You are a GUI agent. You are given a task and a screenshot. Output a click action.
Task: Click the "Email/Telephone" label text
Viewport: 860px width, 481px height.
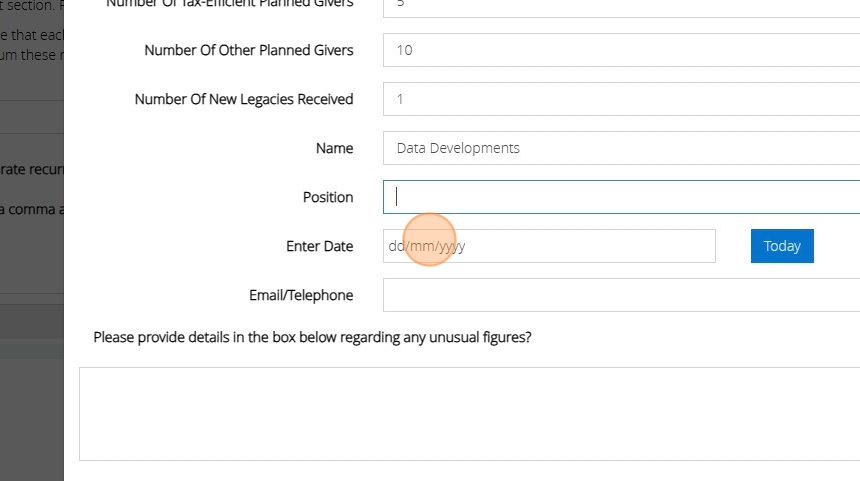(301, 295)
